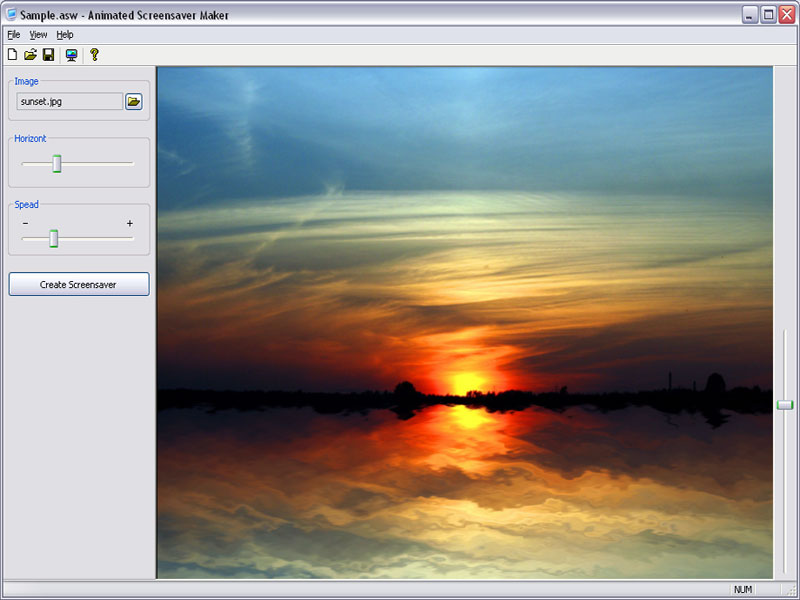Click the vertical horizon slider beside preview
The width and height of the screenshot is (800, 600).
click(x=785, y=405)
